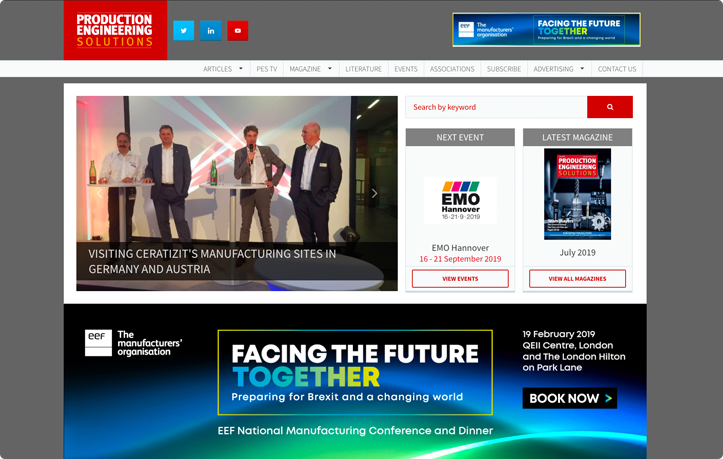723x459 pixels.
Task: Expand the Magazine menu arrow
Action: (330, 69)
